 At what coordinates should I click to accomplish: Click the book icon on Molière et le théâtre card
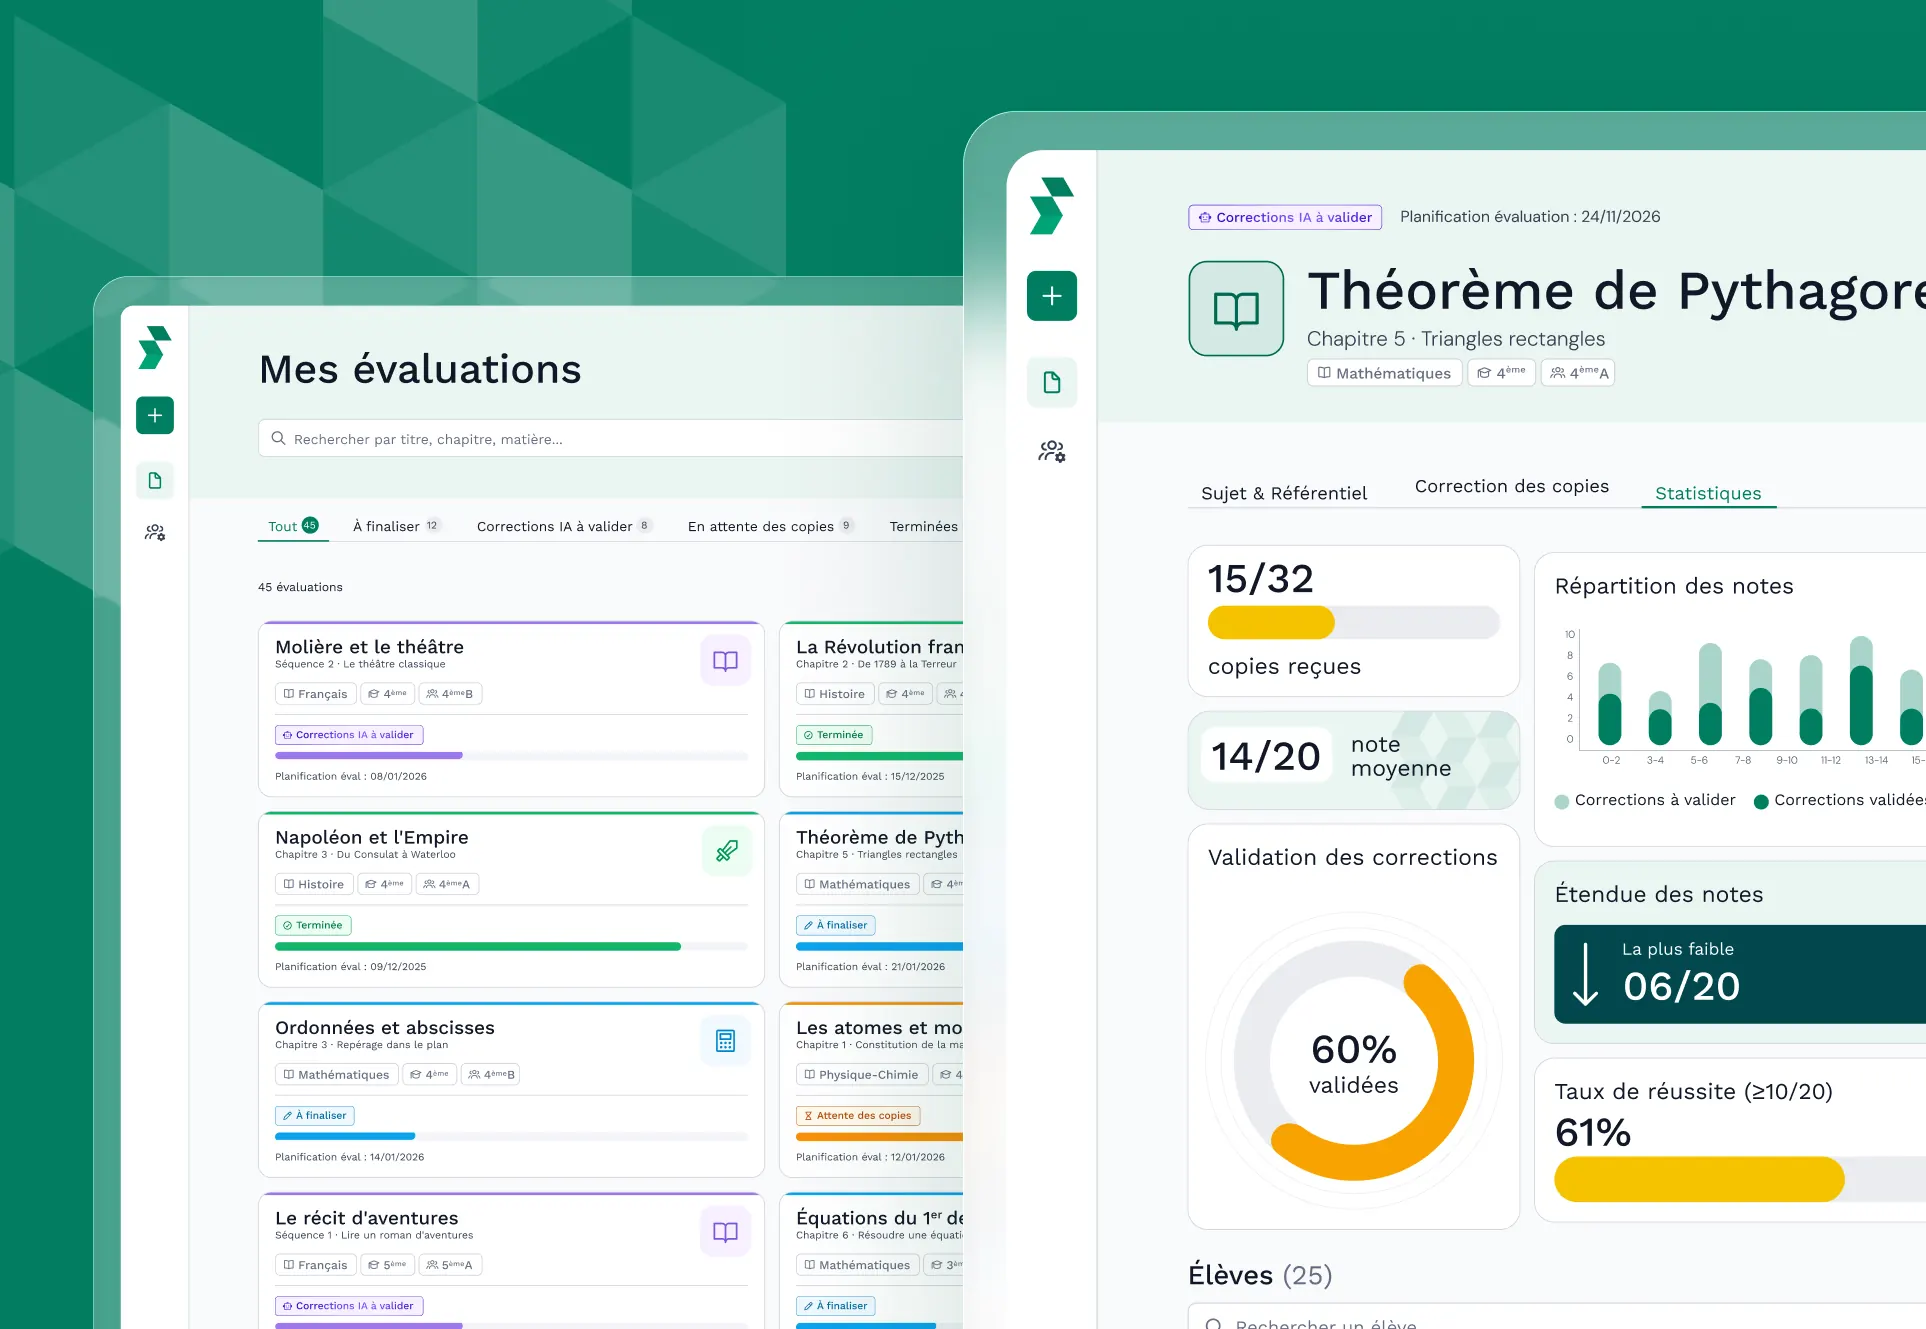click(x=725, y=660)
